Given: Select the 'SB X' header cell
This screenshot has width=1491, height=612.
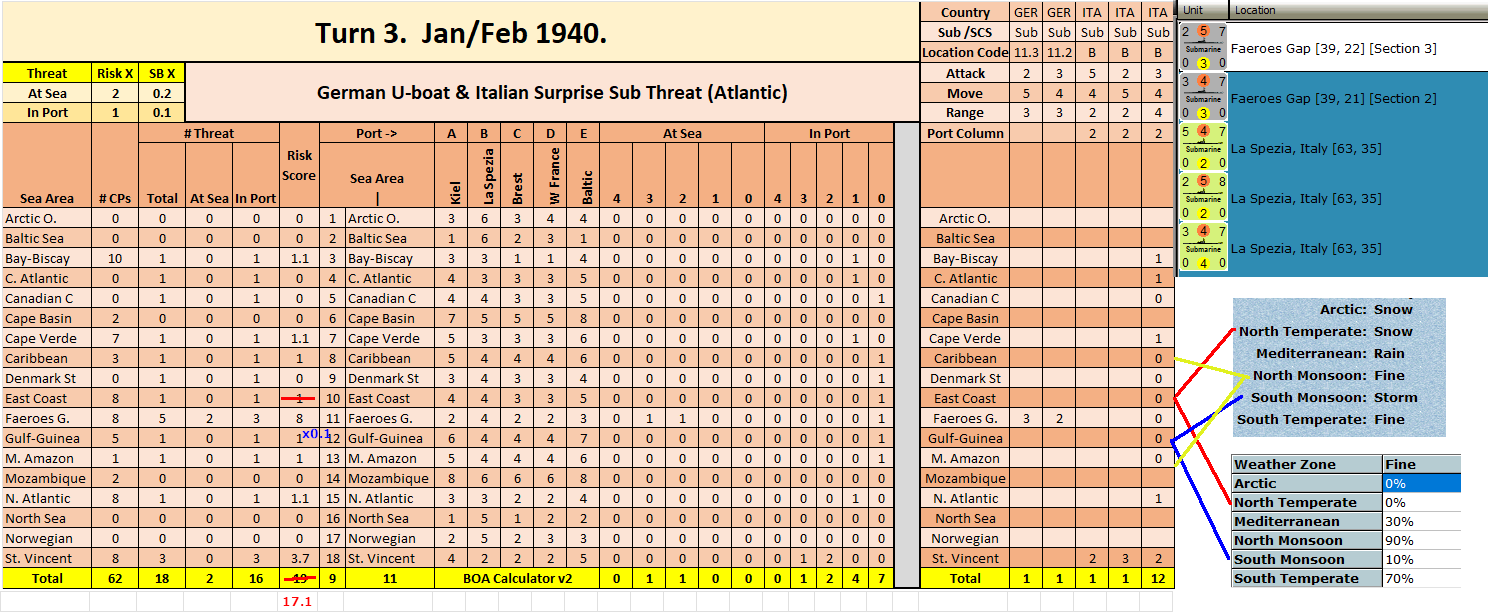Looking at the screenshot, I should 162,73.
